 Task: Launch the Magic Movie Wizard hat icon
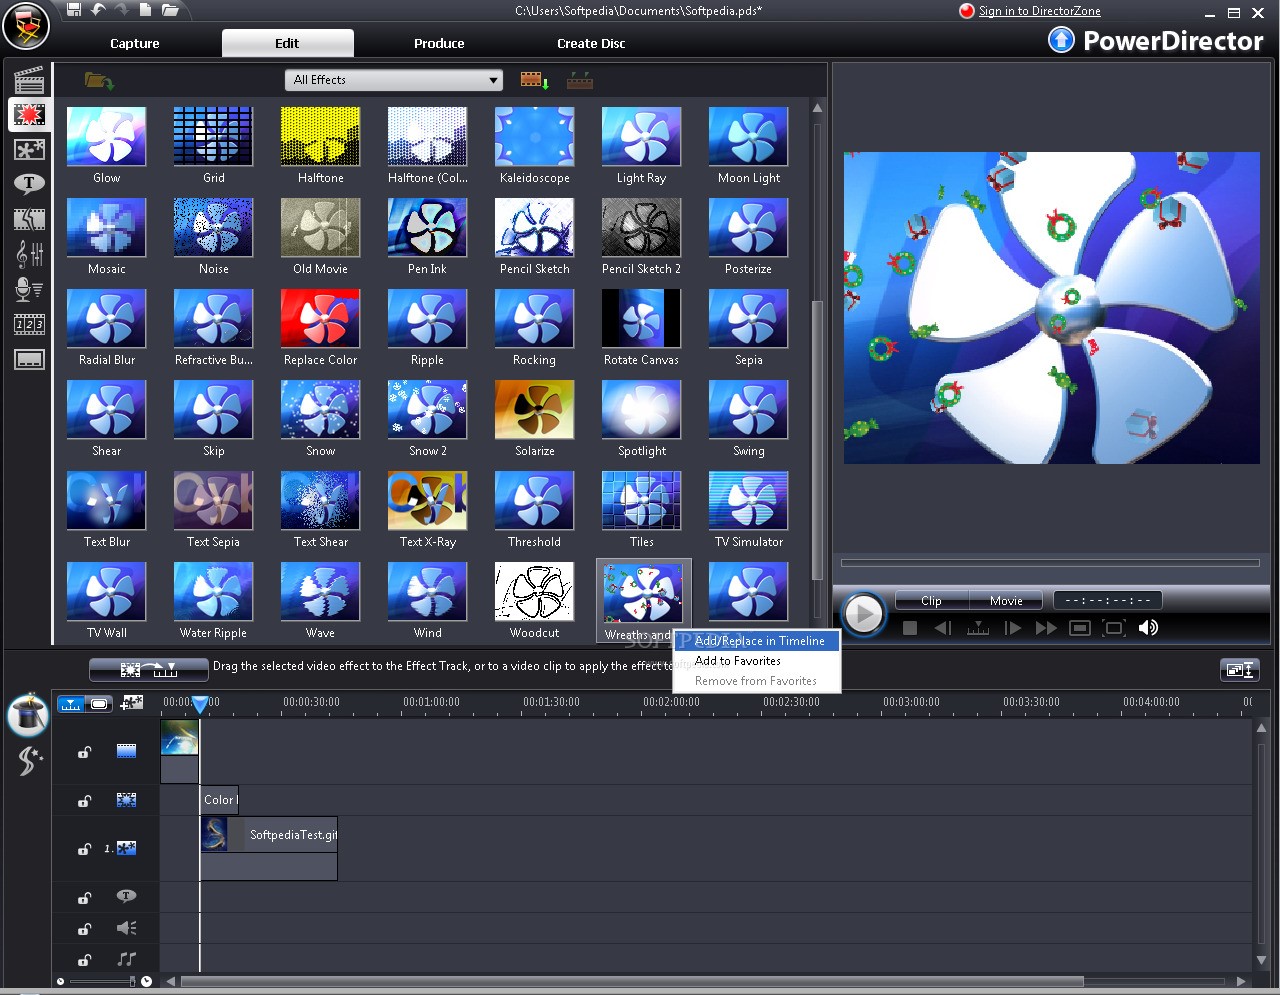[28, 714]
